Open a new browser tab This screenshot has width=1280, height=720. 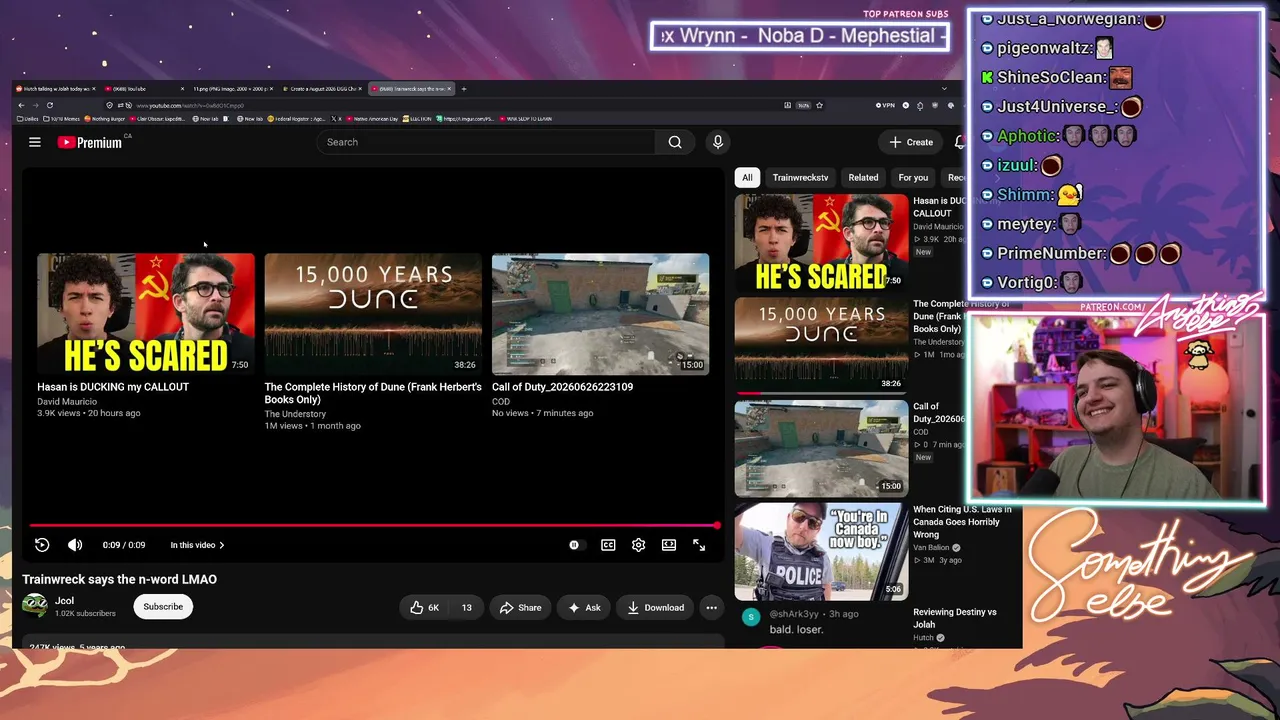[463, 89]
